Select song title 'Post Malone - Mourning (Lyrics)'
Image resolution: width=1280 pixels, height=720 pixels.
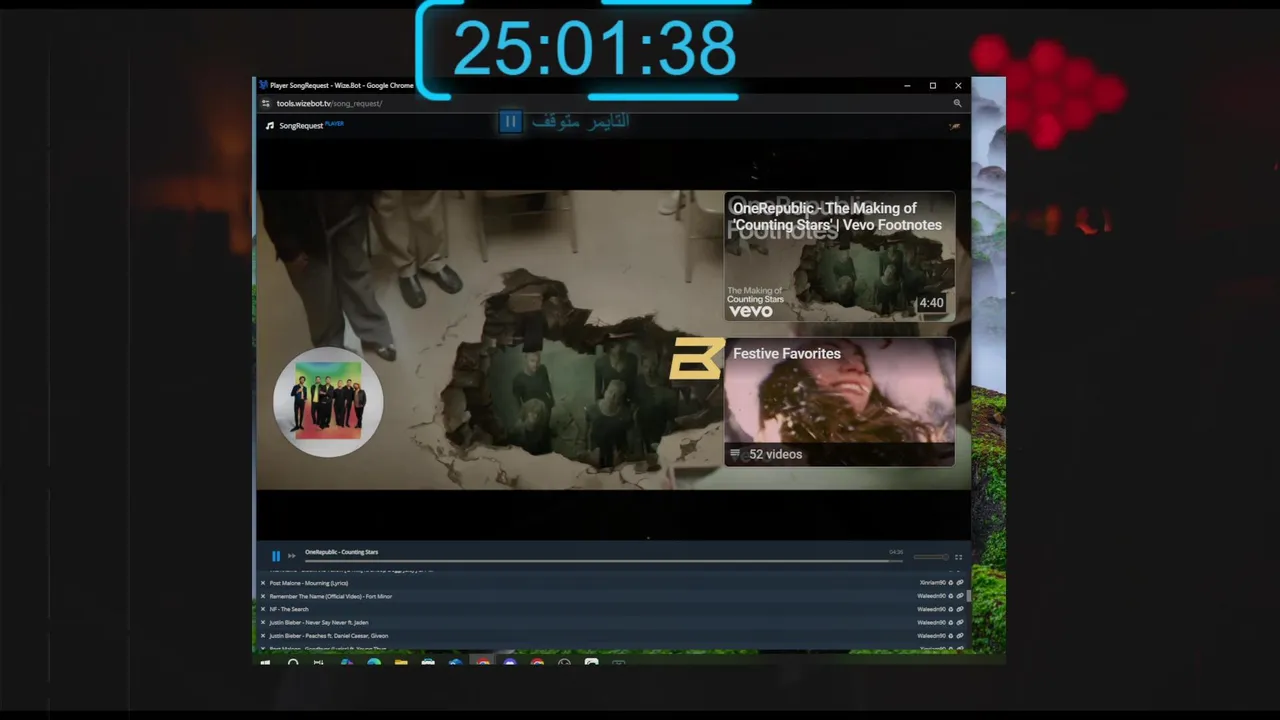click(309, 583)
